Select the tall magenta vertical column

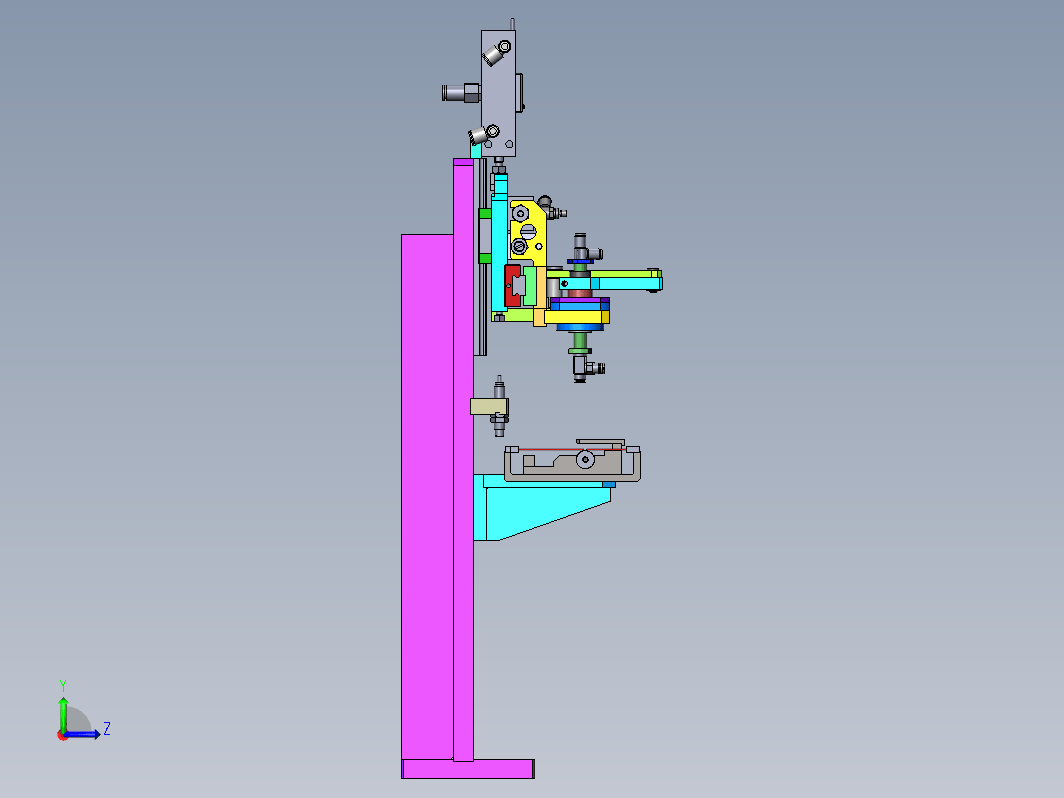pyautogui.click(x=463, y=460)
